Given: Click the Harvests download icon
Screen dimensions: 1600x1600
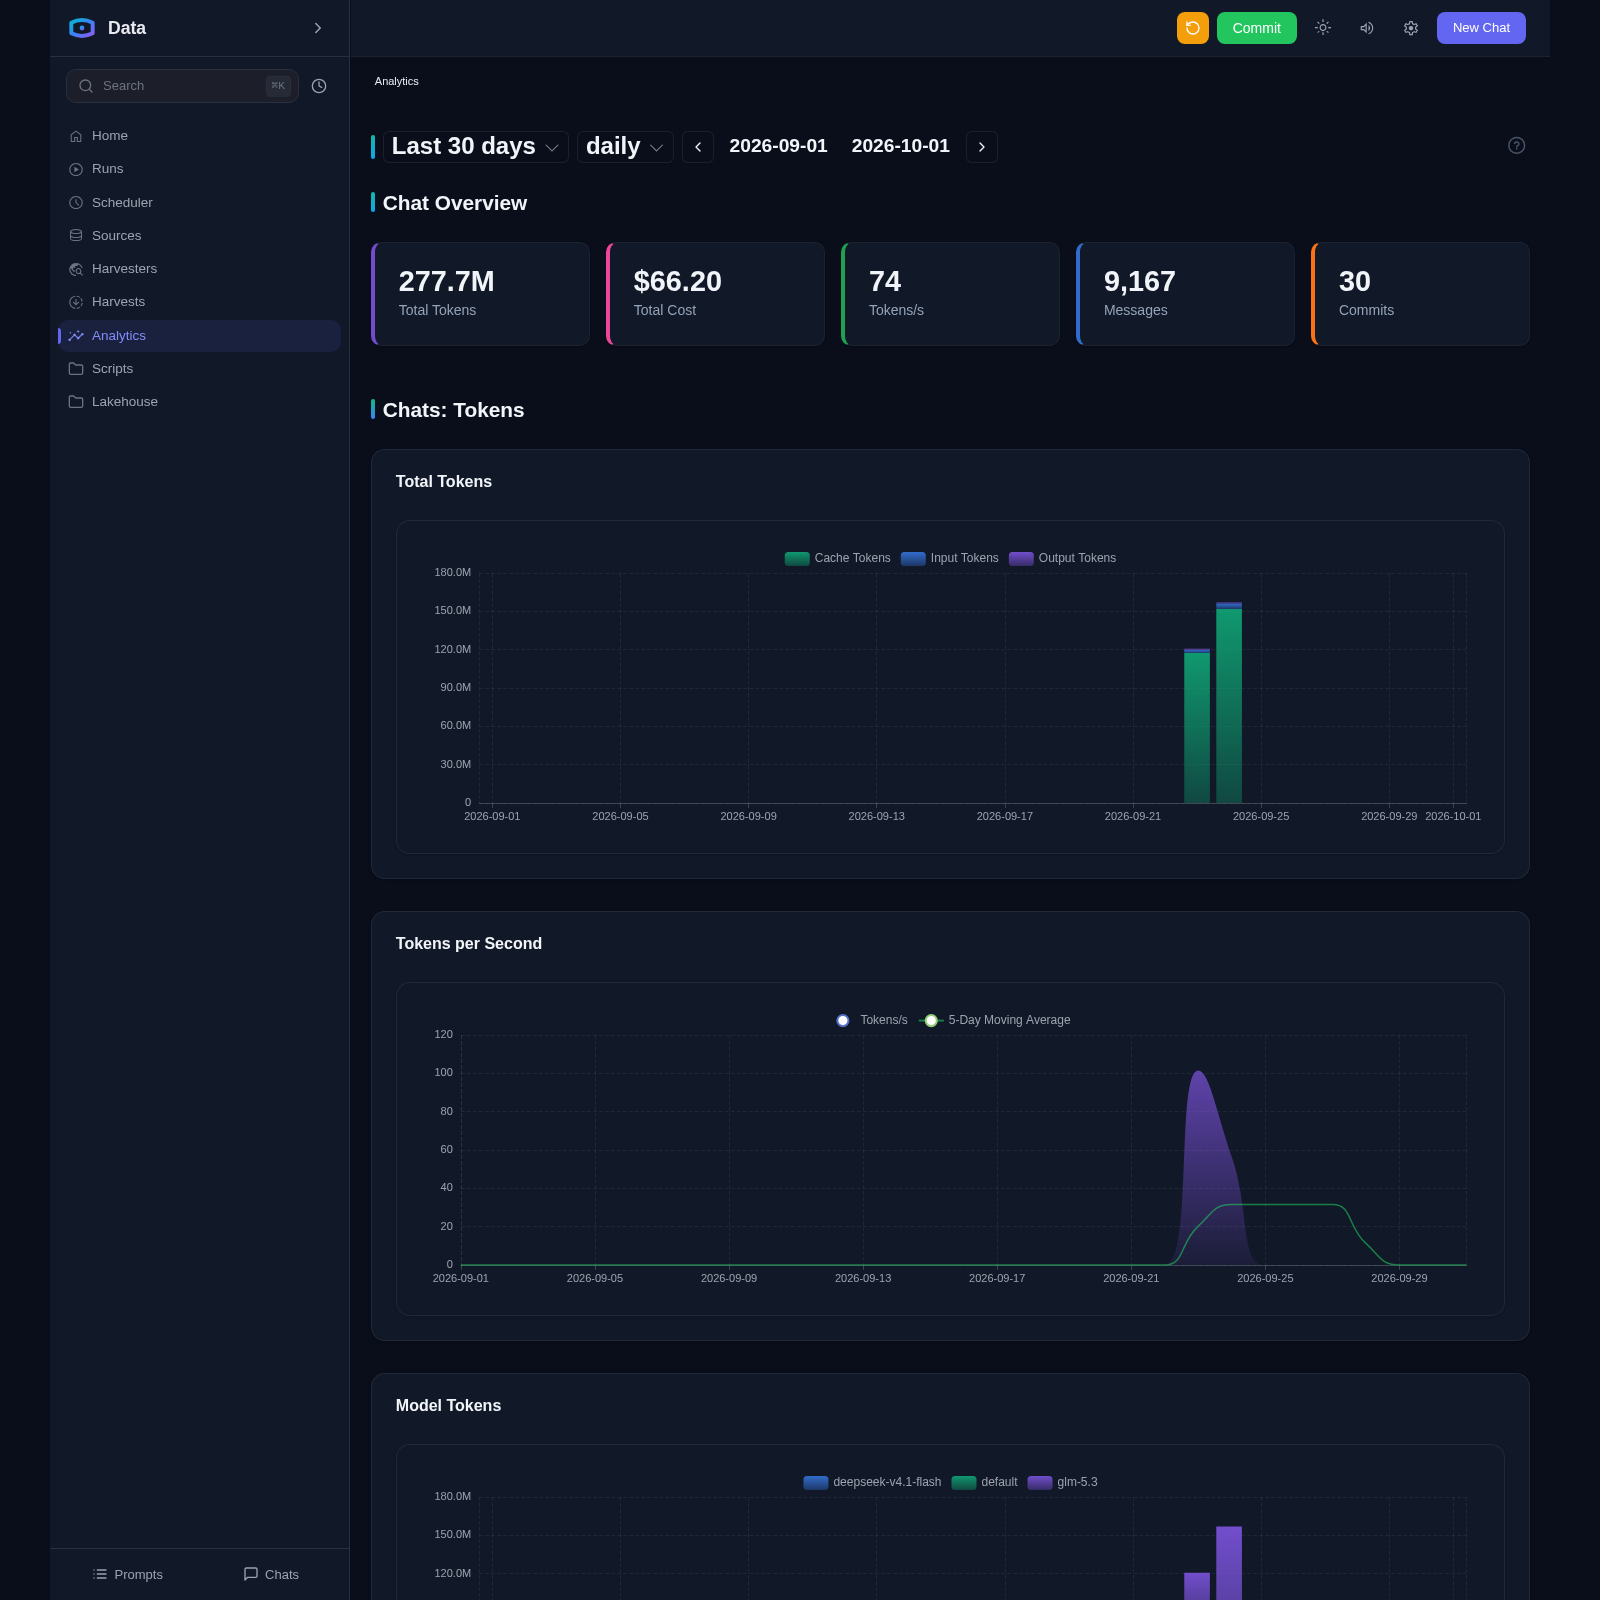Looking at the screenshot, I should pyautogui.click(x=76, y=302).
